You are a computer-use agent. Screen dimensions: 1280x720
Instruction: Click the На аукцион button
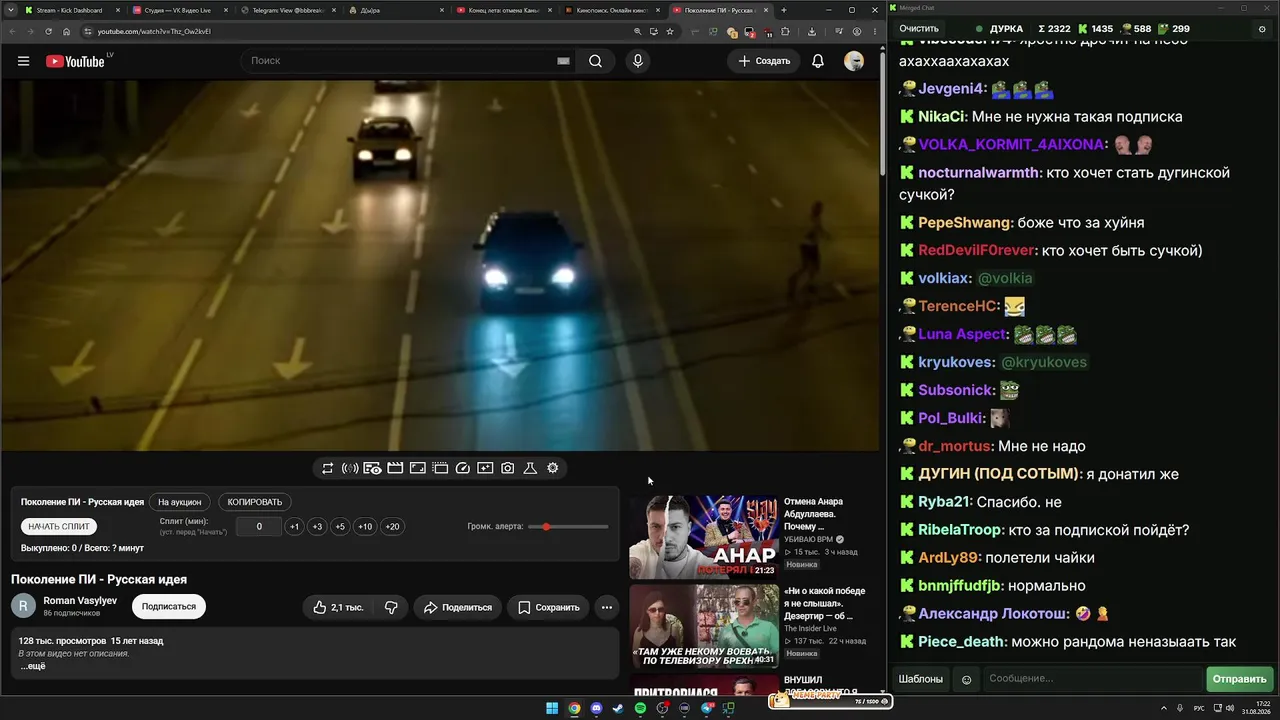tap(180, 502)
